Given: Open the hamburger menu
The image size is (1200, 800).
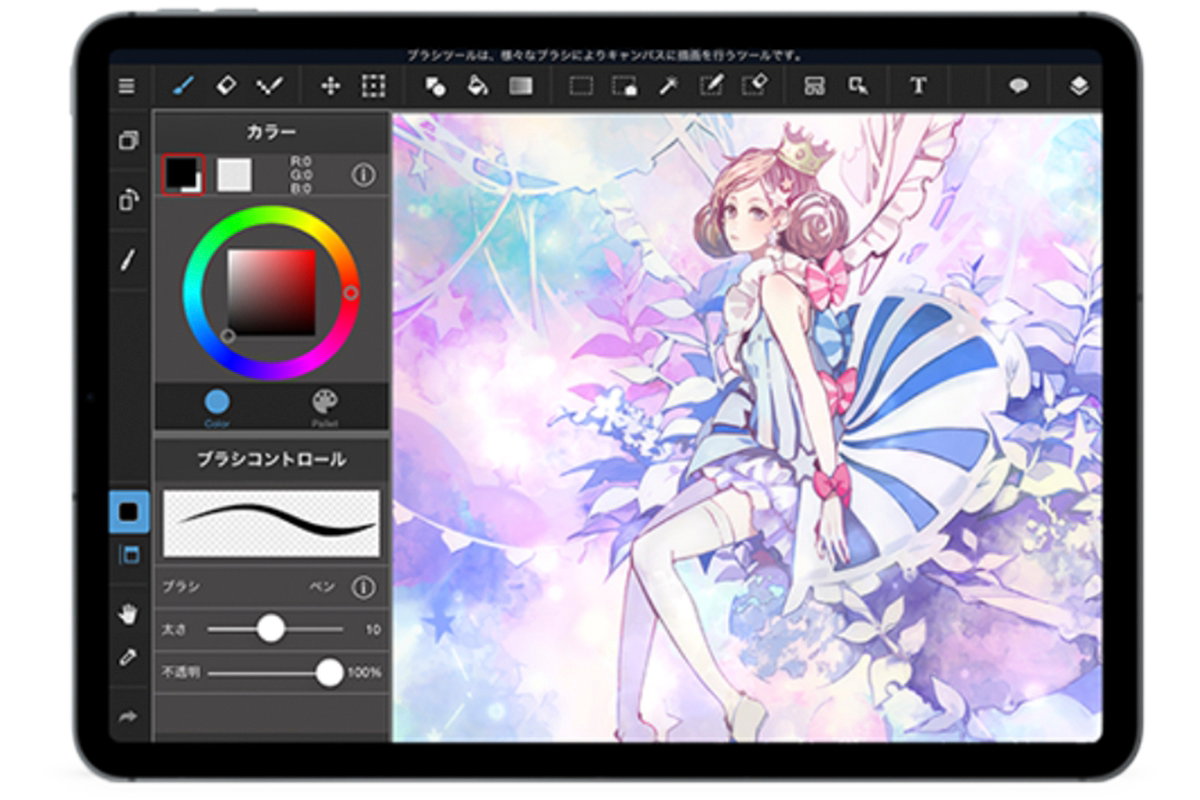Looking at the screenshot, I should coord(126,87).
